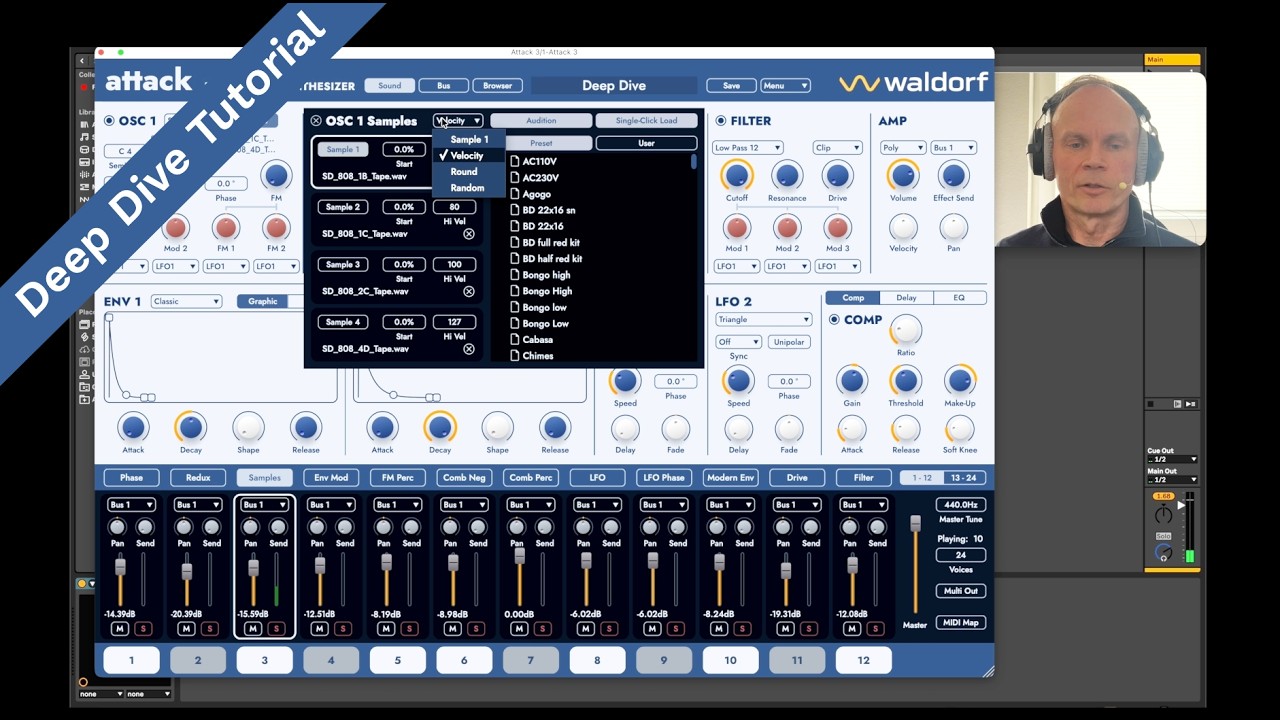Image resolution: width=1280 pixels, height=720 pixels.
Task: Switch to the Delay effect tab
Action: pos(906,298)
